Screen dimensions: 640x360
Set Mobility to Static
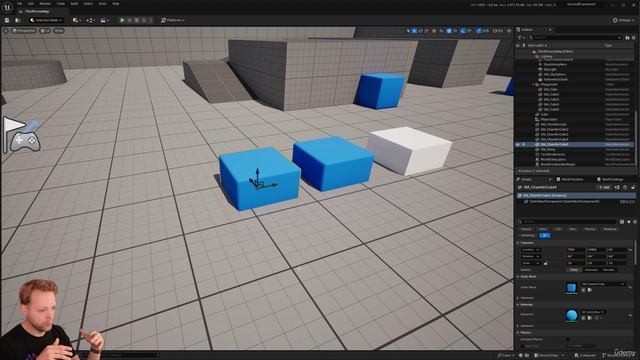point(574,270)
